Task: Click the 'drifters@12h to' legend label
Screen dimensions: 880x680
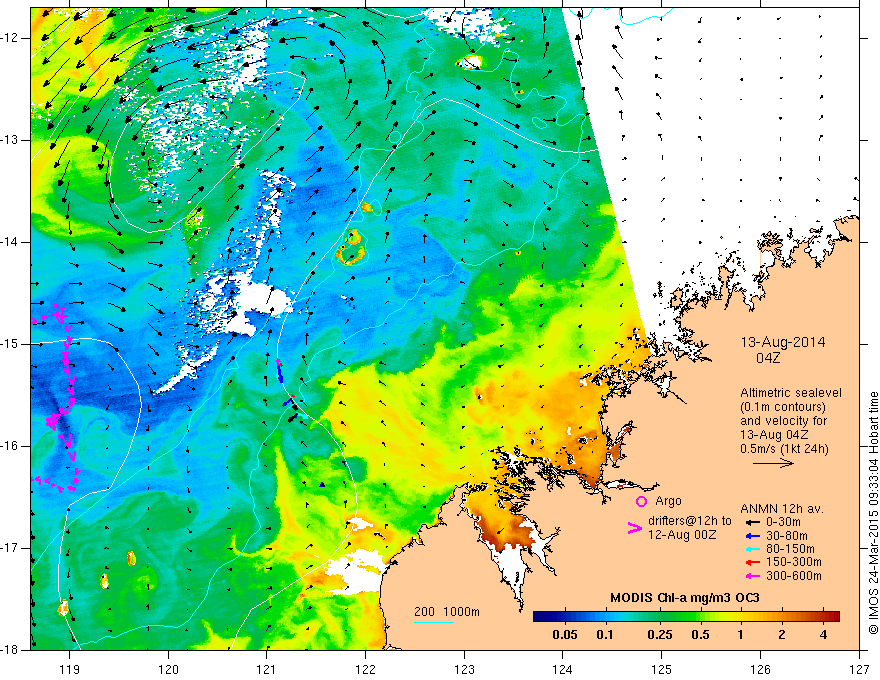Action: (690, 521)
